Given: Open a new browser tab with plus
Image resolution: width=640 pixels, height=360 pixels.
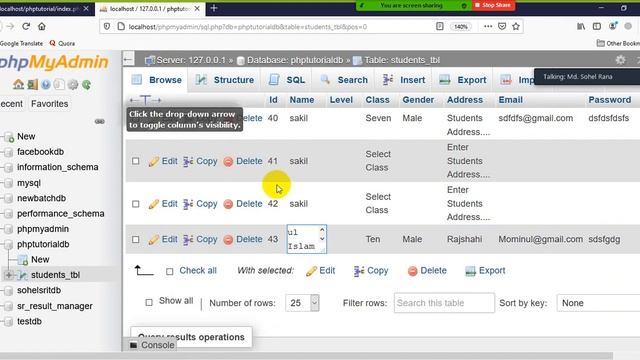Looking at the screenshot, I should (214, 8).
